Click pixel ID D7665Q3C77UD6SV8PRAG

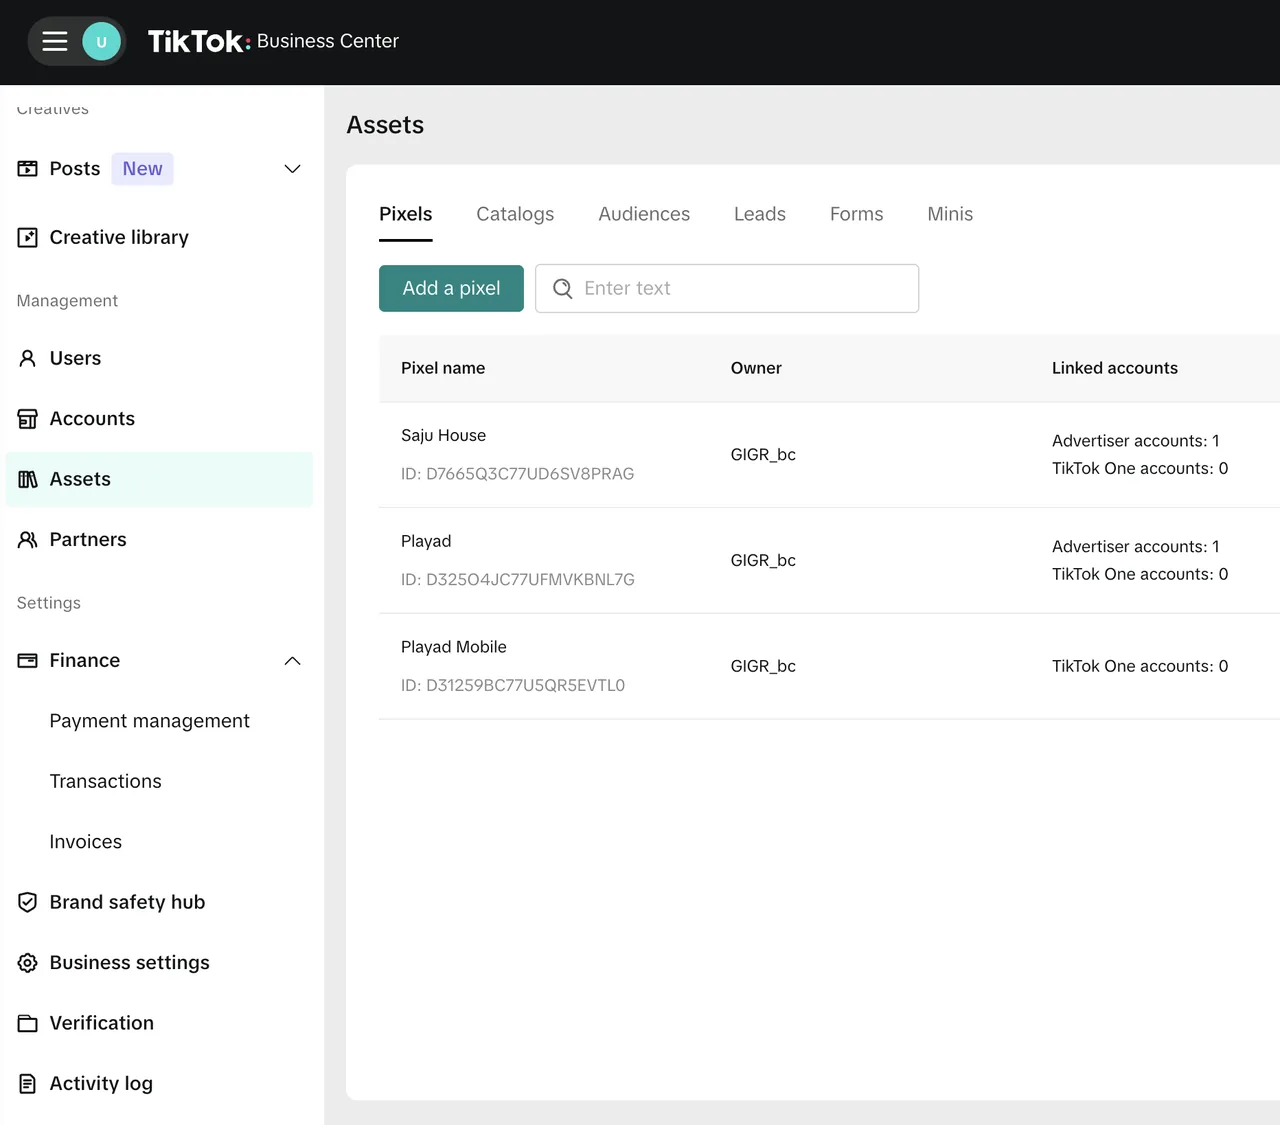point(518,474)
